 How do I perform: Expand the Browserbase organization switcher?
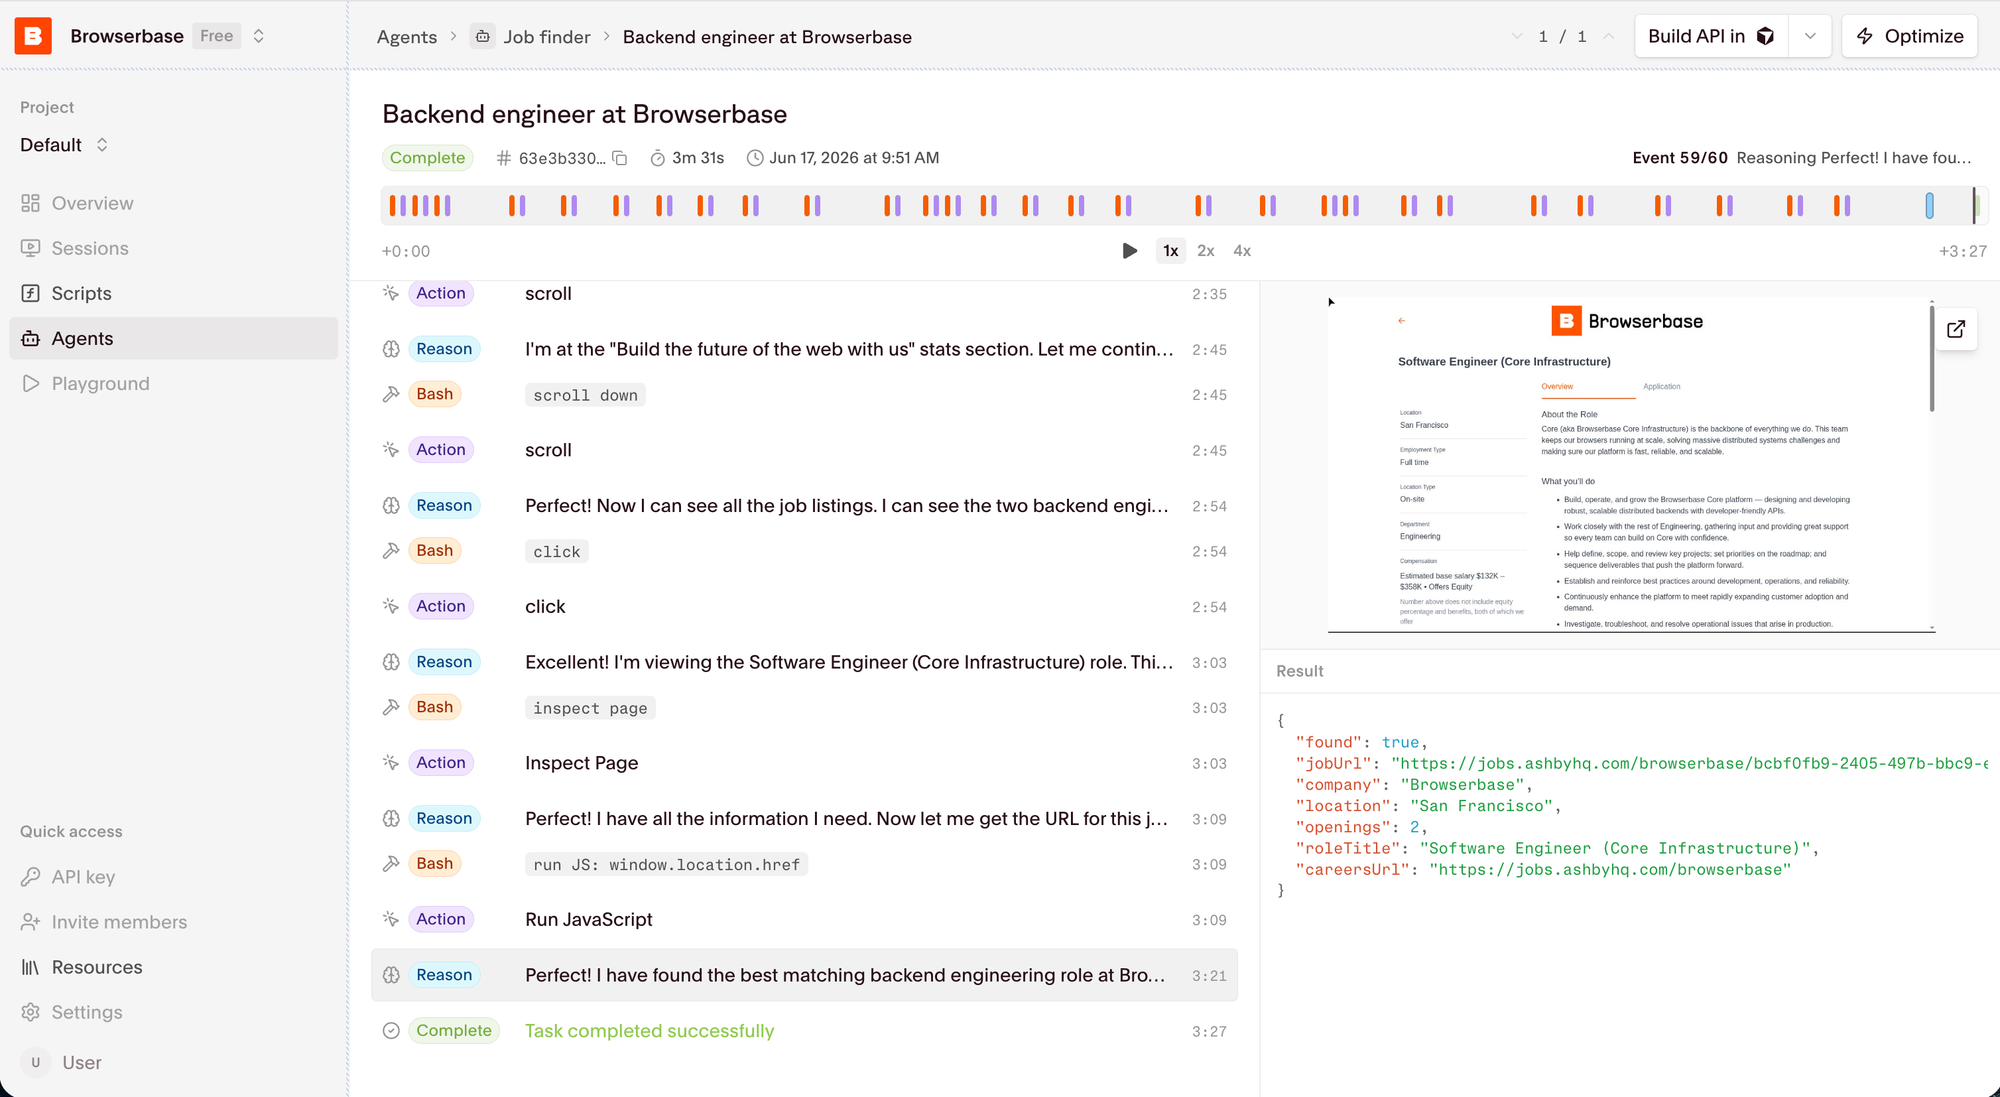(x=259, y=36)
